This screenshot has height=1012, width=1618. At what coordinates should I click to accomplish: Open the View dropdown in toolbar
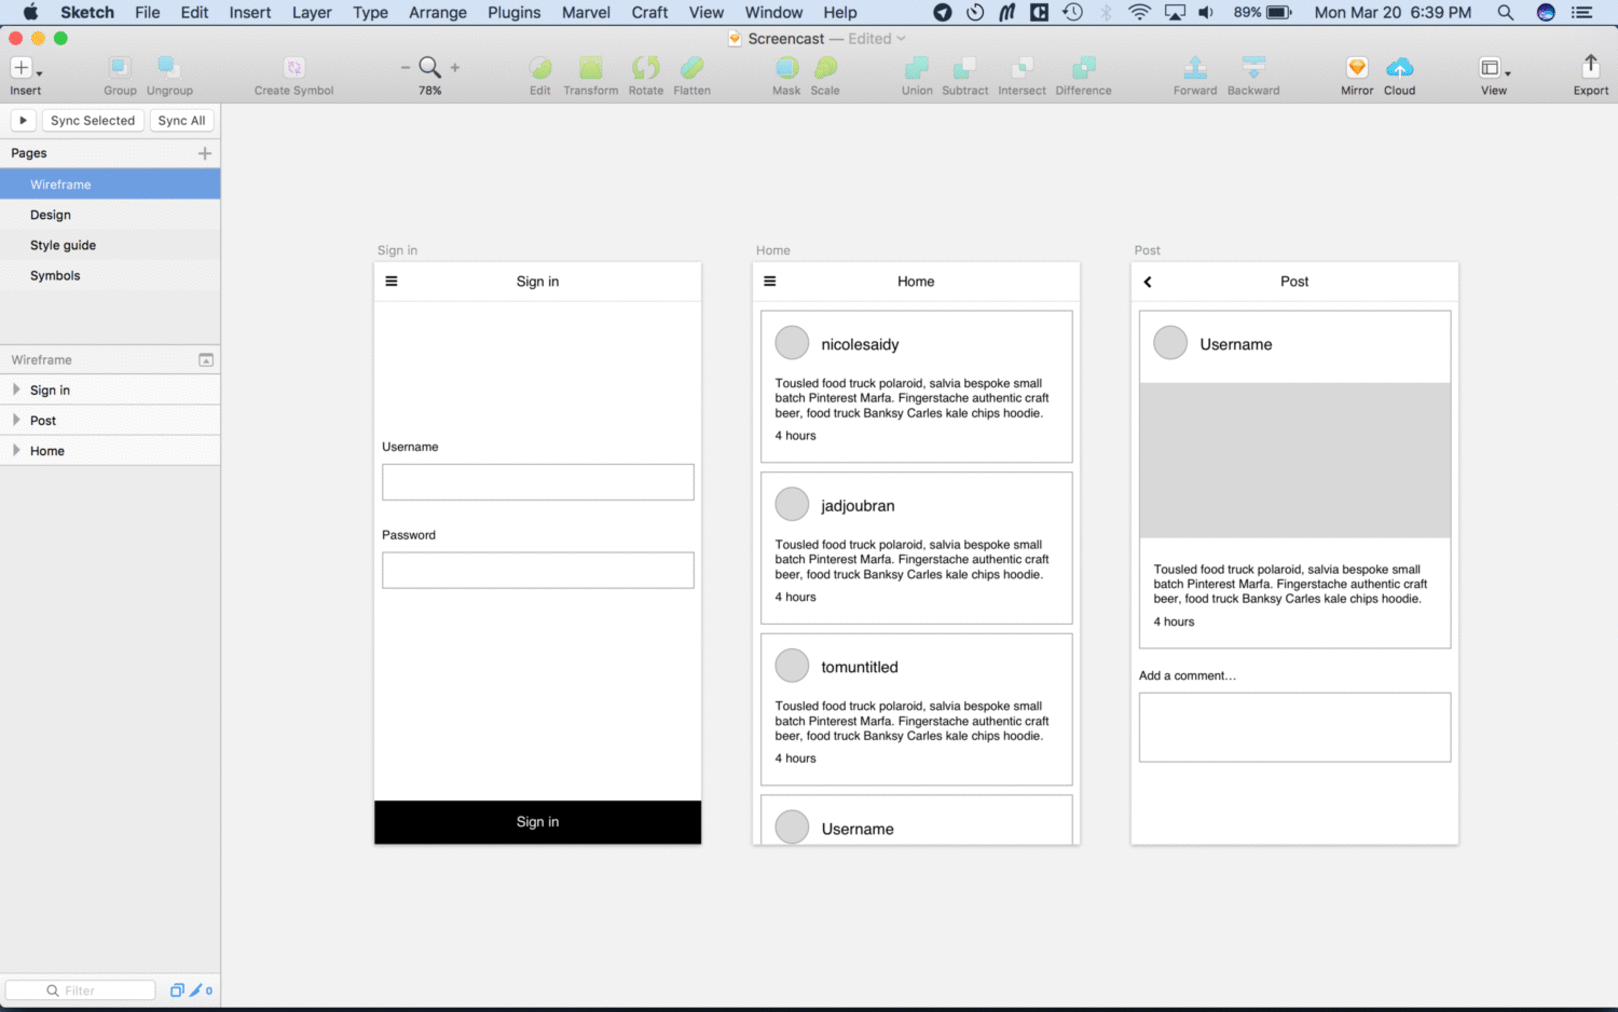point(1493,68)
